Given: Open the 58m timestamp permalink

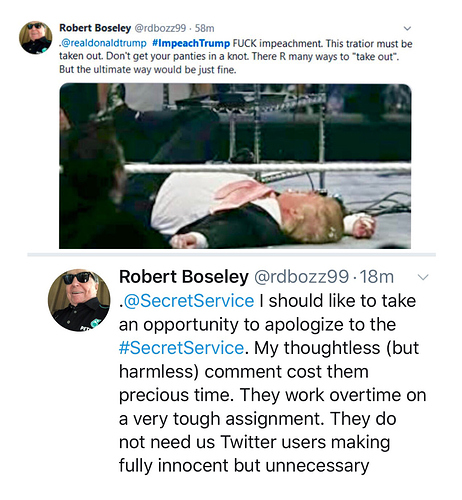Looking at the screenshot, I should pyautogui.click(x=204, y=28).
